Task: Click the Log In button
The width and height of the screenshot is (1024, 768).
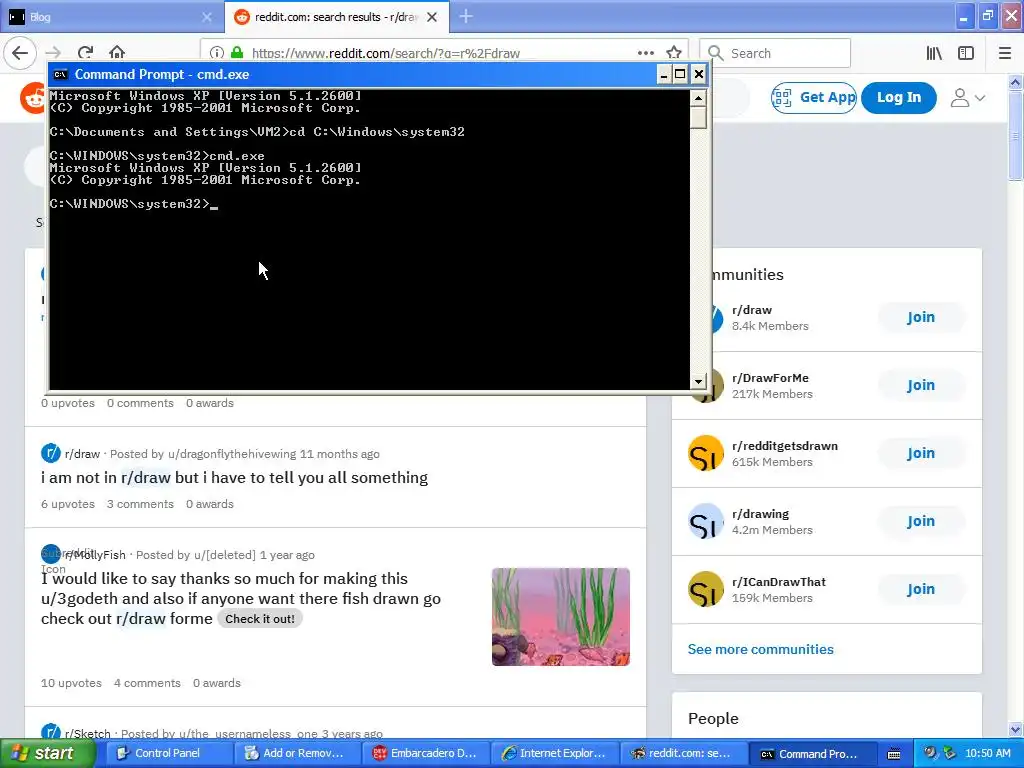Action: point(899,98)
